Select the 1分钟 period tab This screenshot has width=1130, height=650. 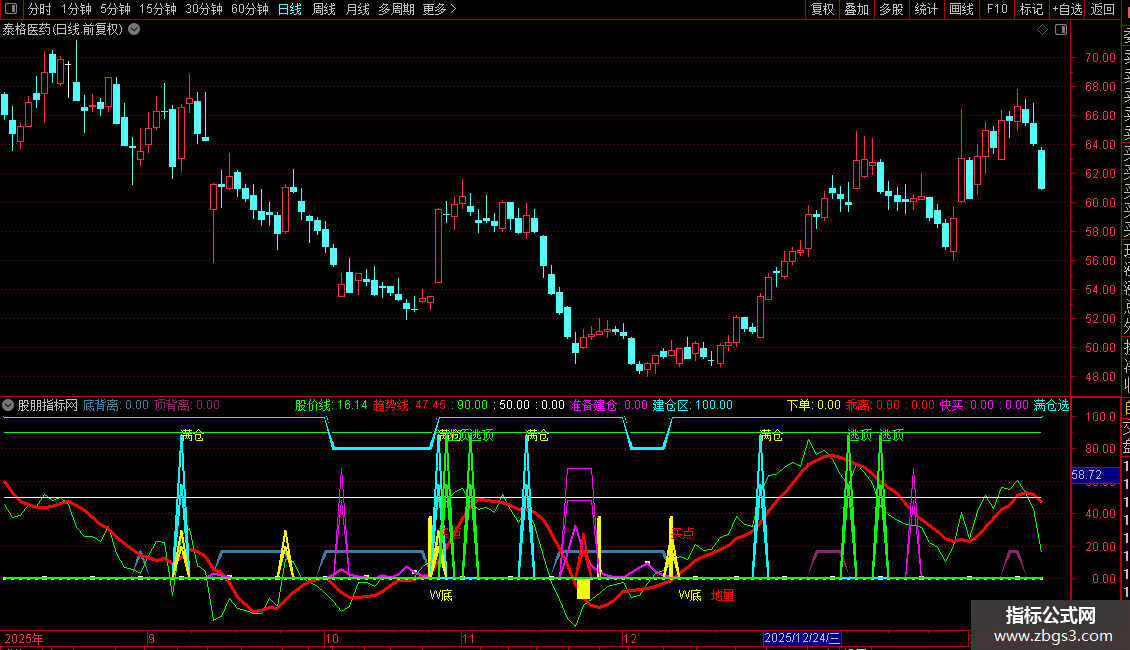click(x=76, y=9)
